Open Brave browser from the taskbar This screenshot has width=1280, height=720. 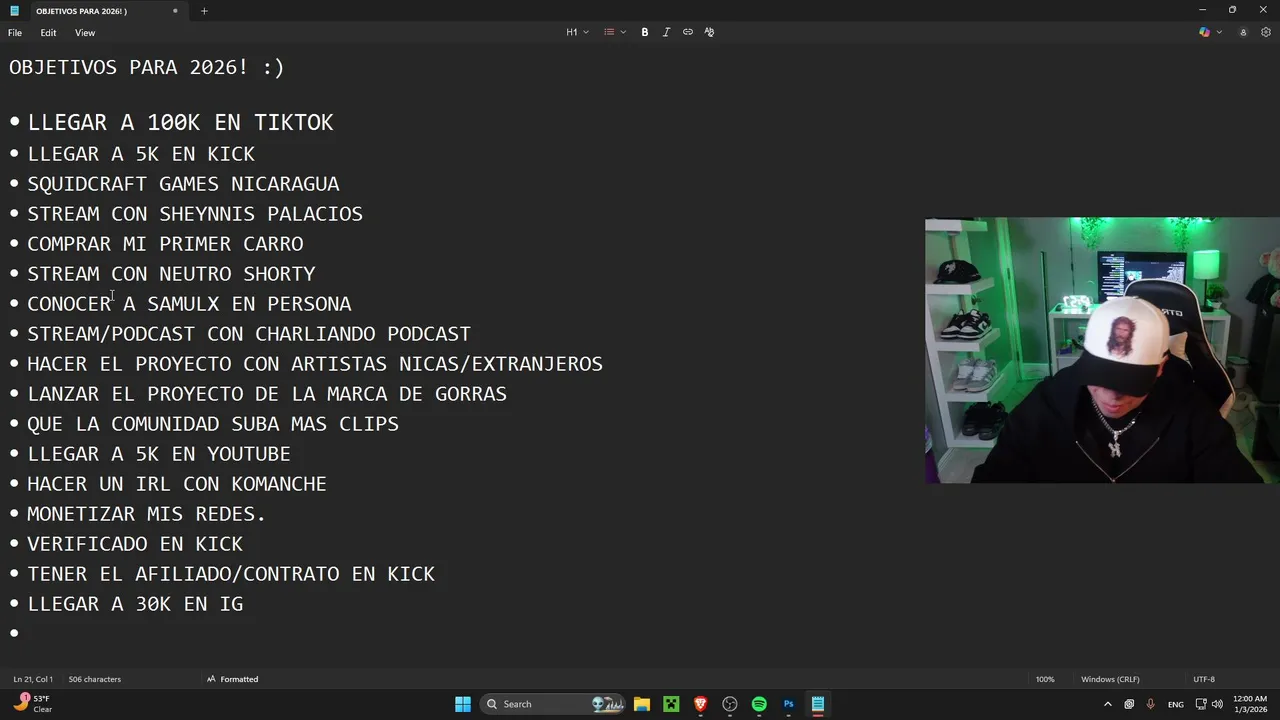[x=701, y=704]
